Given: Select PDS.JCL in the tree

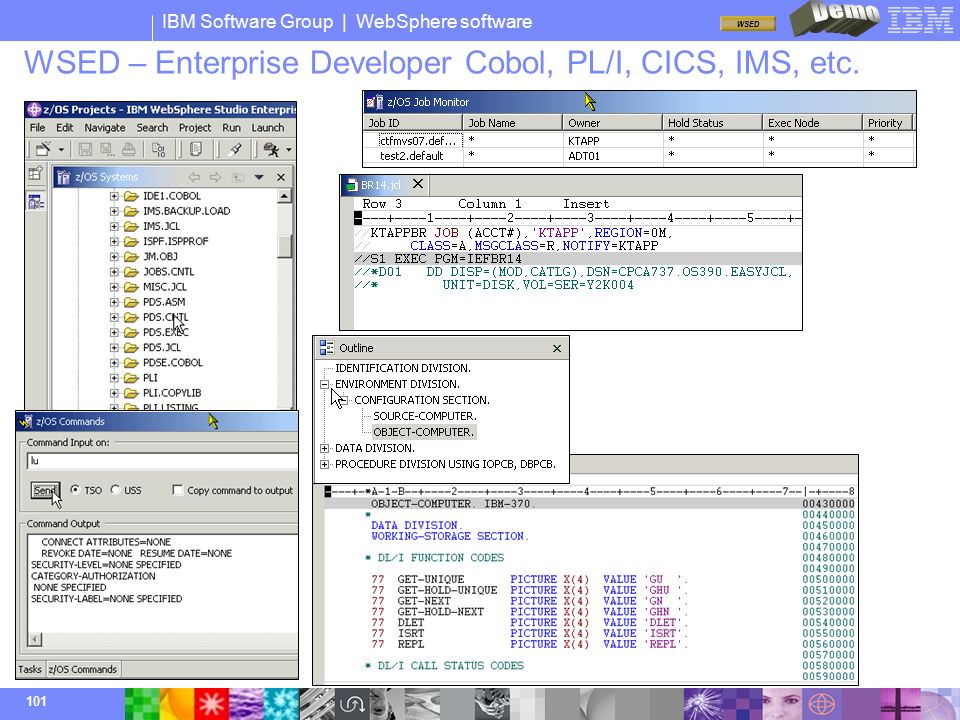Looking at the screenshot, I should click(x=162, y=347).
